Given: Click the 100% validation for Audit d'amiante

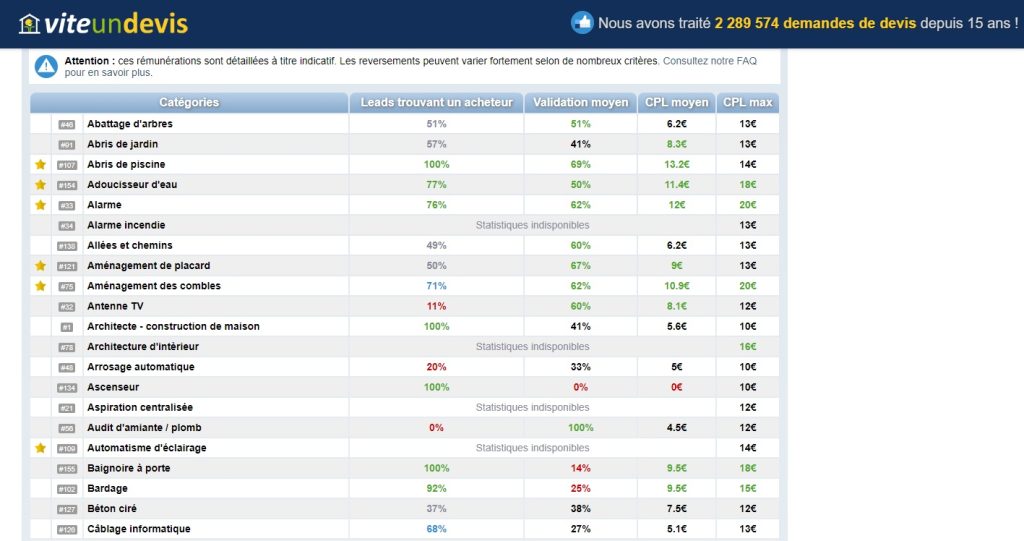Looking at the screenshot, I should (x=581, y=427).
